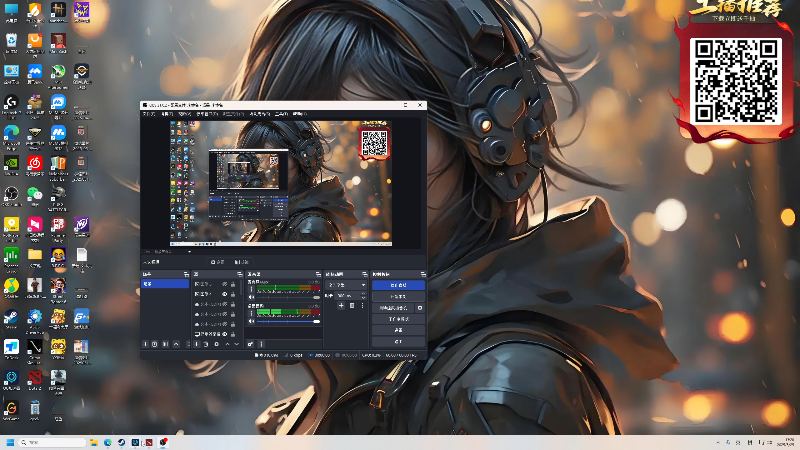Click the Windows taskbar search box
Image resolution: width=800 pixels, height=450 pixels.
point(52,442)
